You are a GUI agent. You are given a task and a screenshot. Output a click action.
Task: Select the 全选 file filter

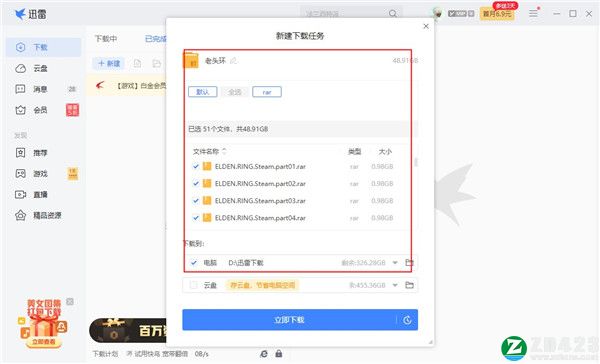click(x=235, y=92)
